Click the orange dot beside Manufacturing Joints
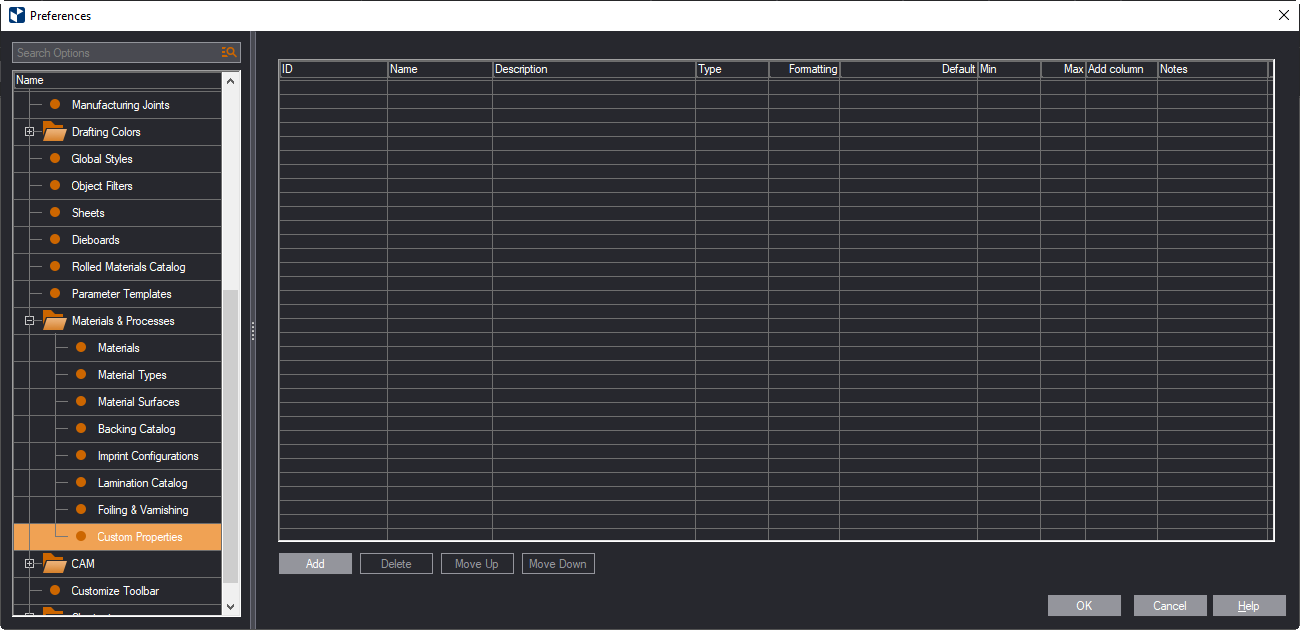Viewport: 1300px width, 630px height. pos(55,105)
